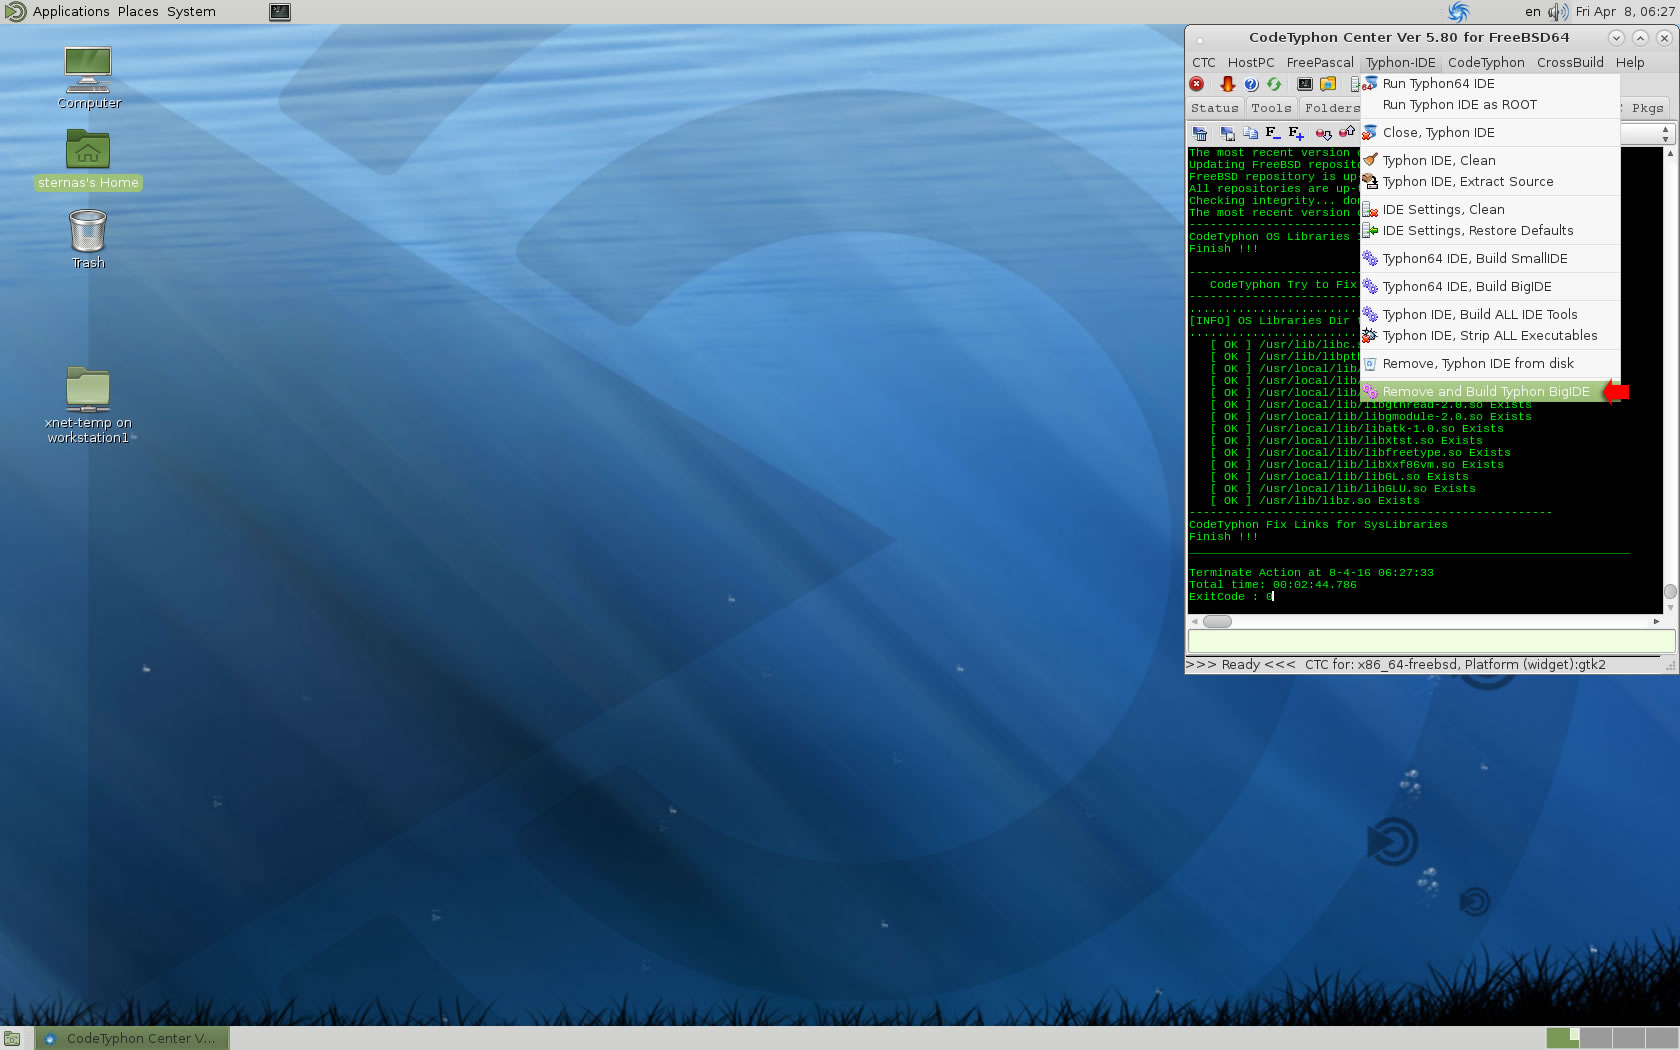This screenshot has width=1680, height=1050.
Task: Choose Close, Typhon IDE
Action: pos(1490,133)
